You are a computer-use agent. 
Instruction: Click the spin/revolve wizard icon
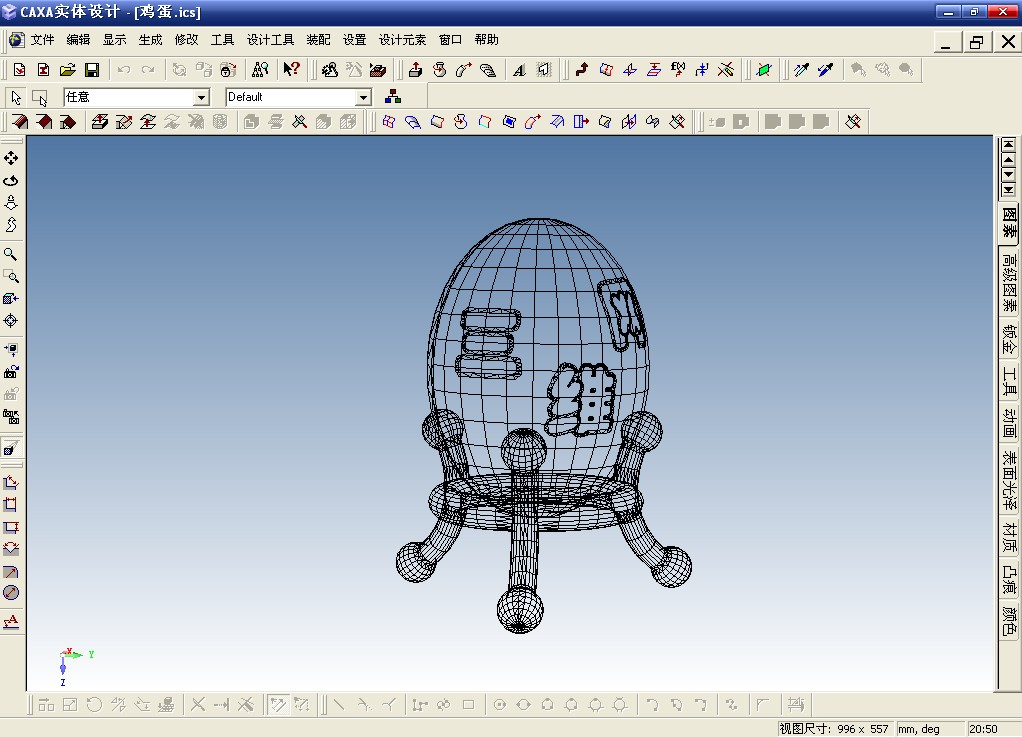(439, 70)
